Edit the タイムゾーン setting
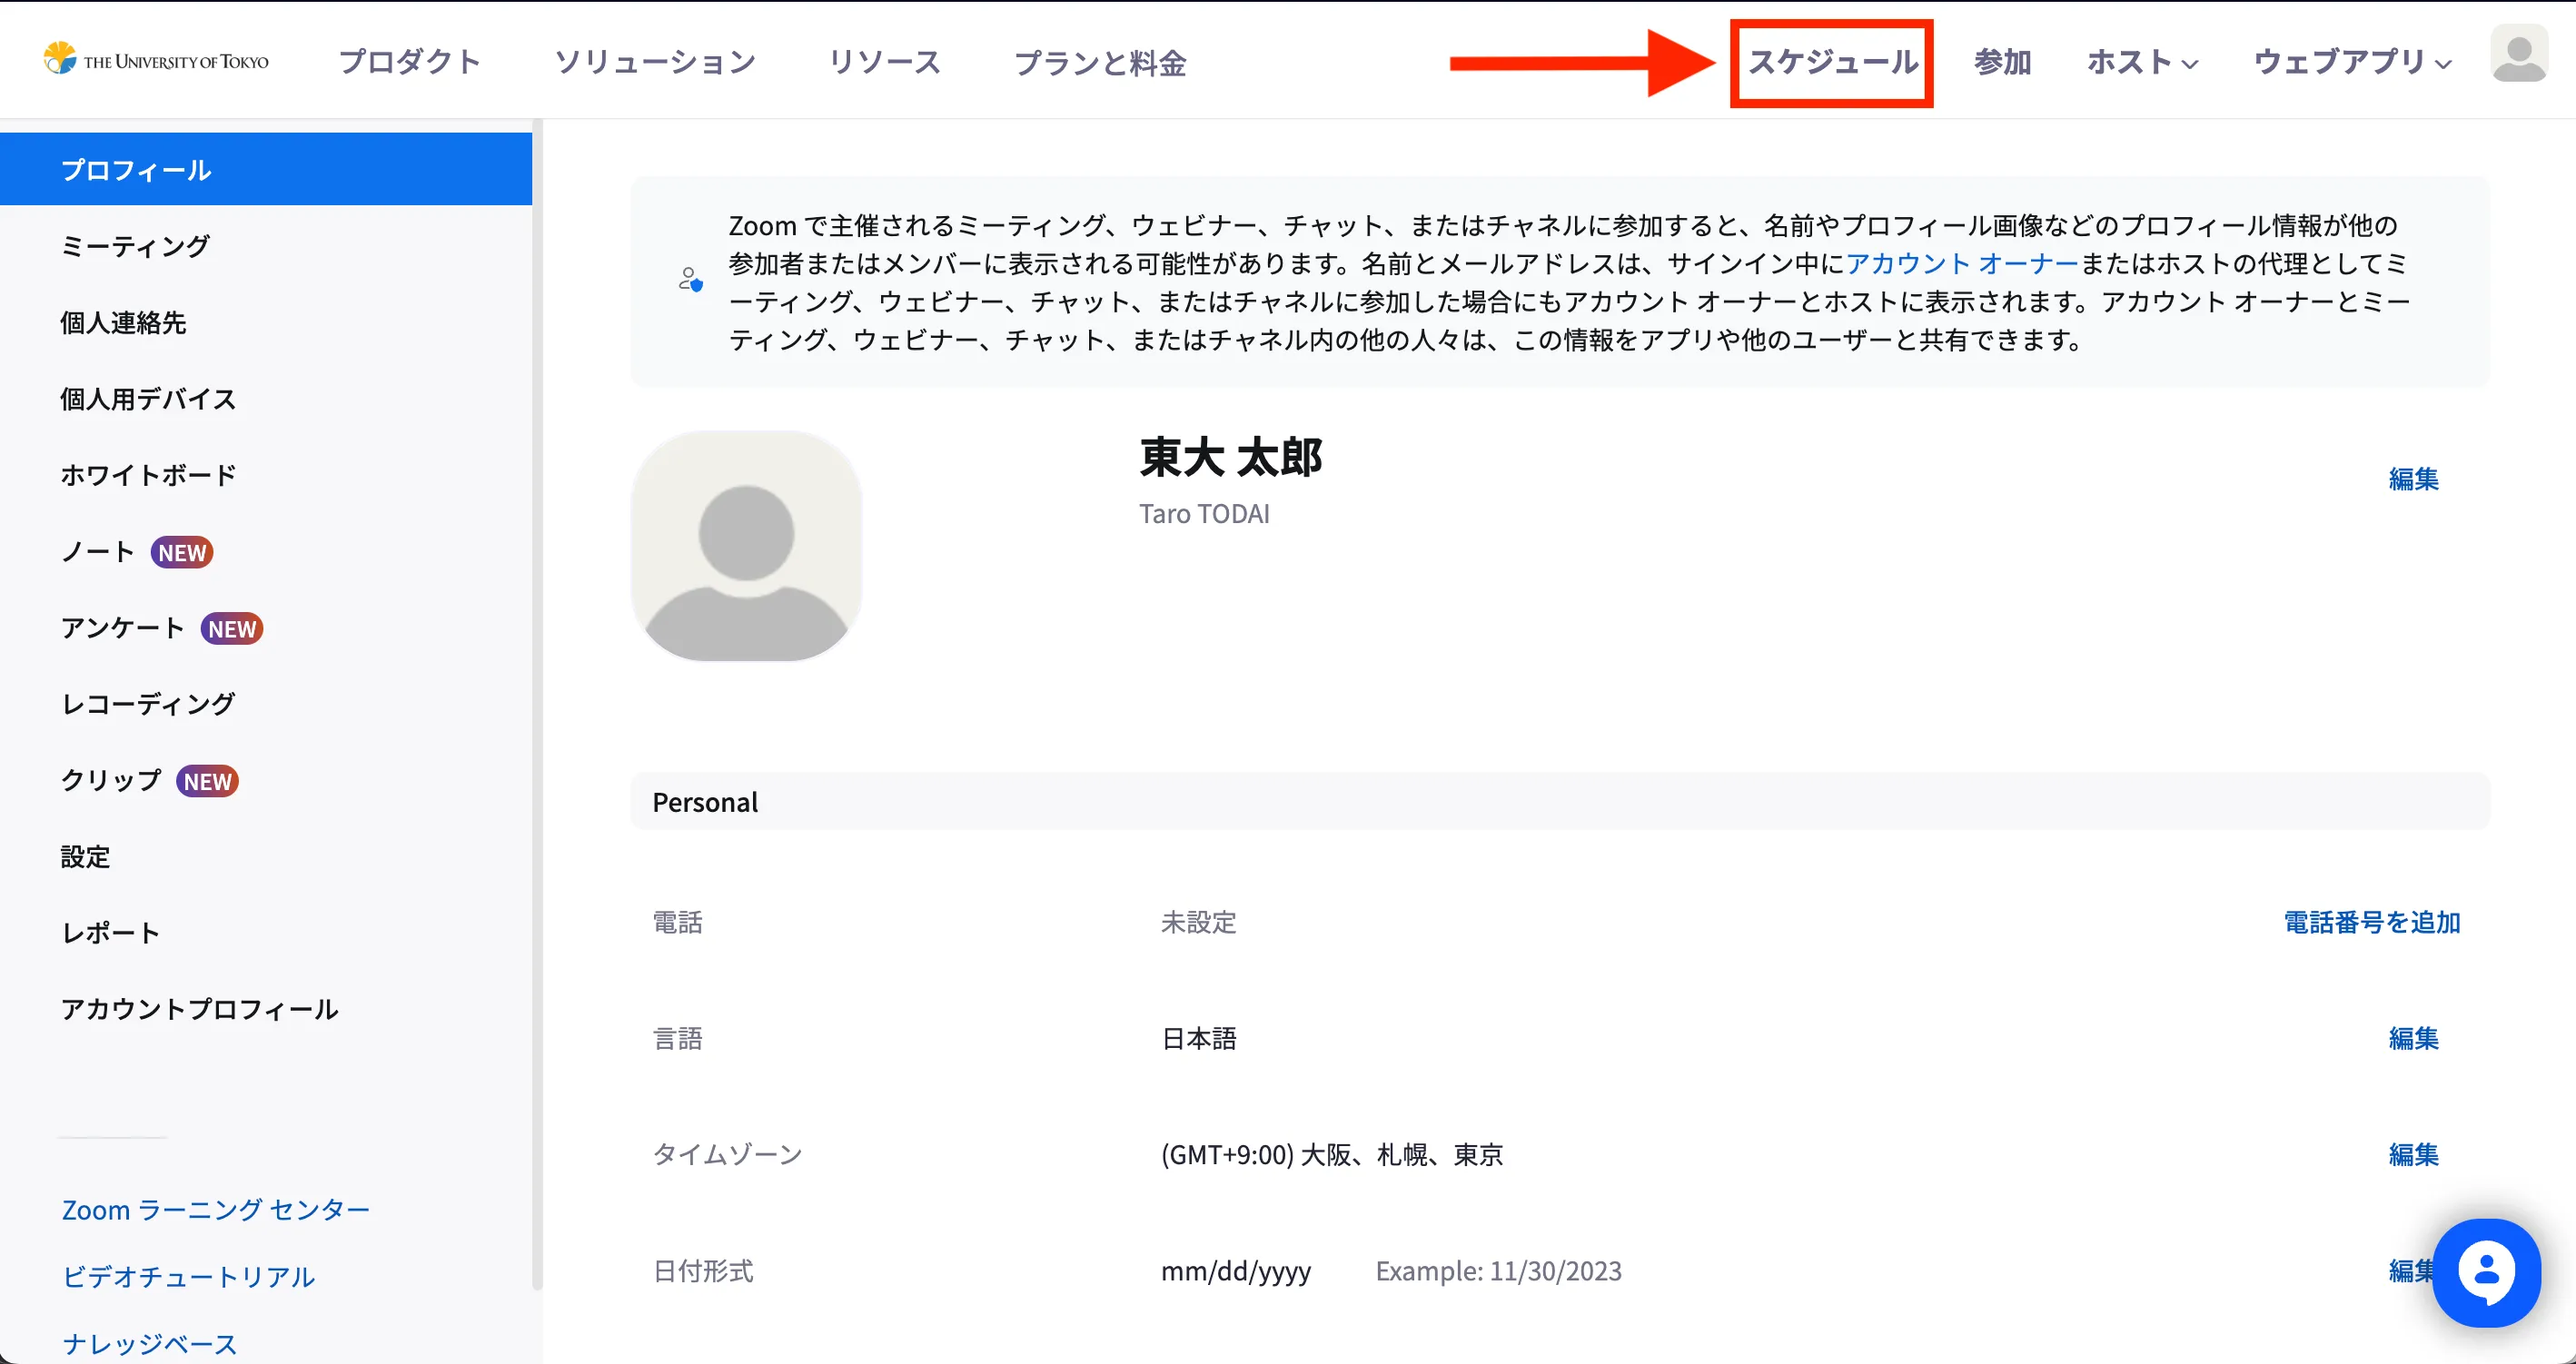This screenshot has height=1364, width=2576. 2412,1154
